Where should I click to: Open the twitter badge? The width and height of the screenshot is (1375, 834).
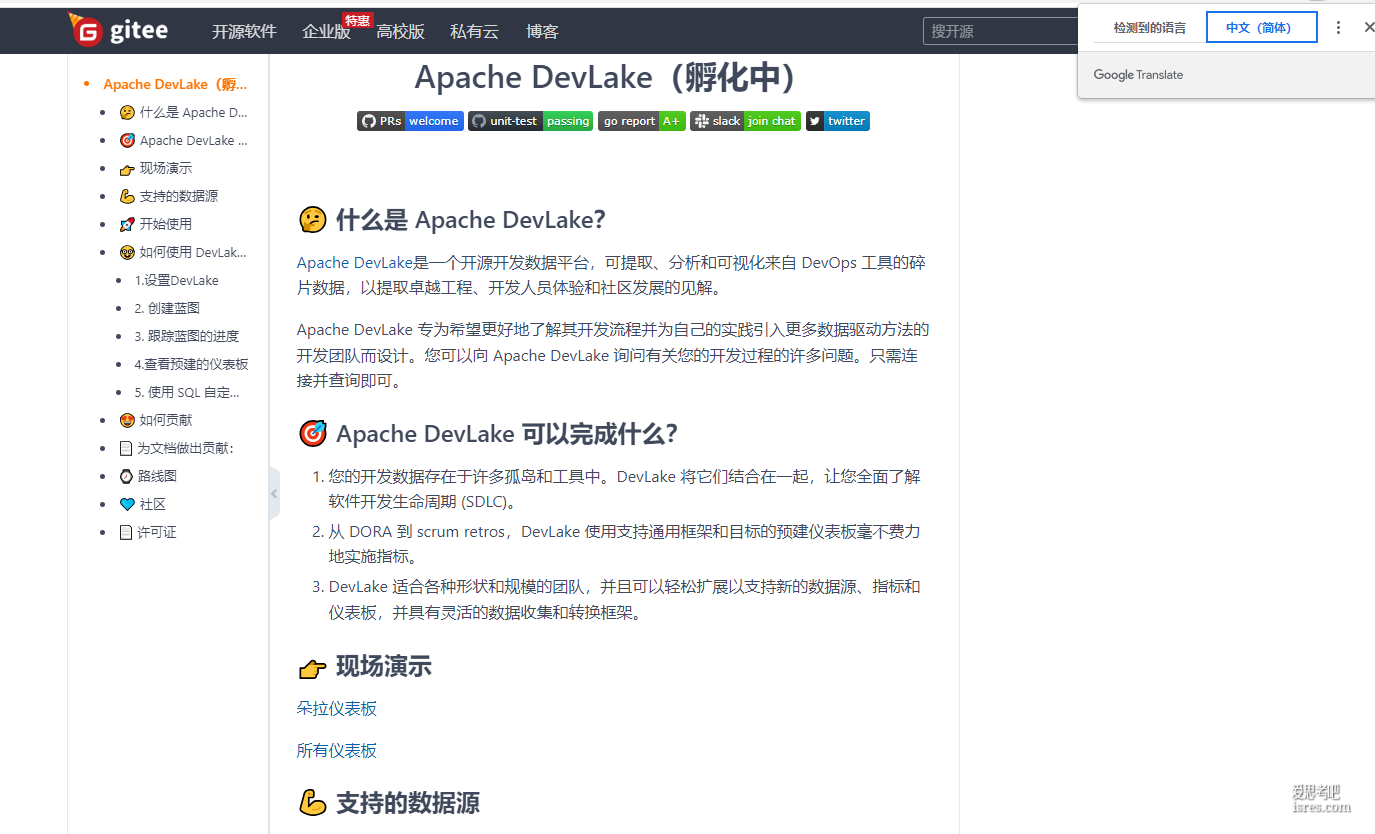point(838,121)
